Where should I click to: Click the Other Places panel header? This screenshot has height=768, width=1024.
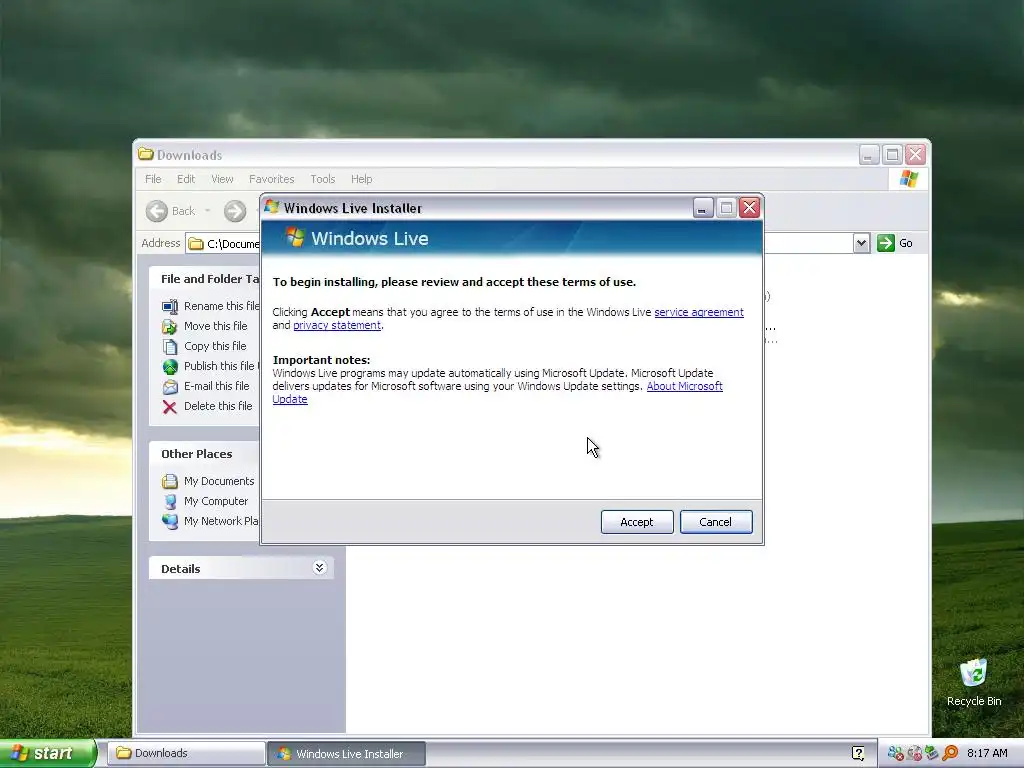coord(204,454)
